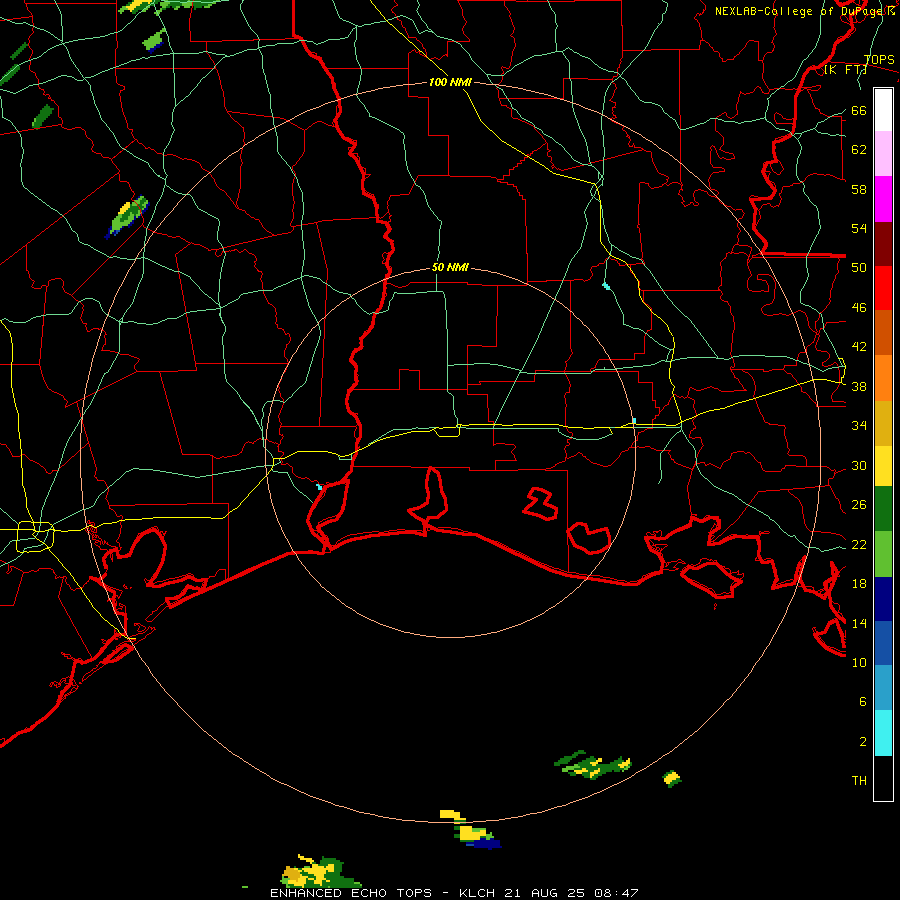The width and height of the screenshot is (900, 900).
Task: Click the green-yellow elongated echo offshore southeast
Action: tap(592, 764)
